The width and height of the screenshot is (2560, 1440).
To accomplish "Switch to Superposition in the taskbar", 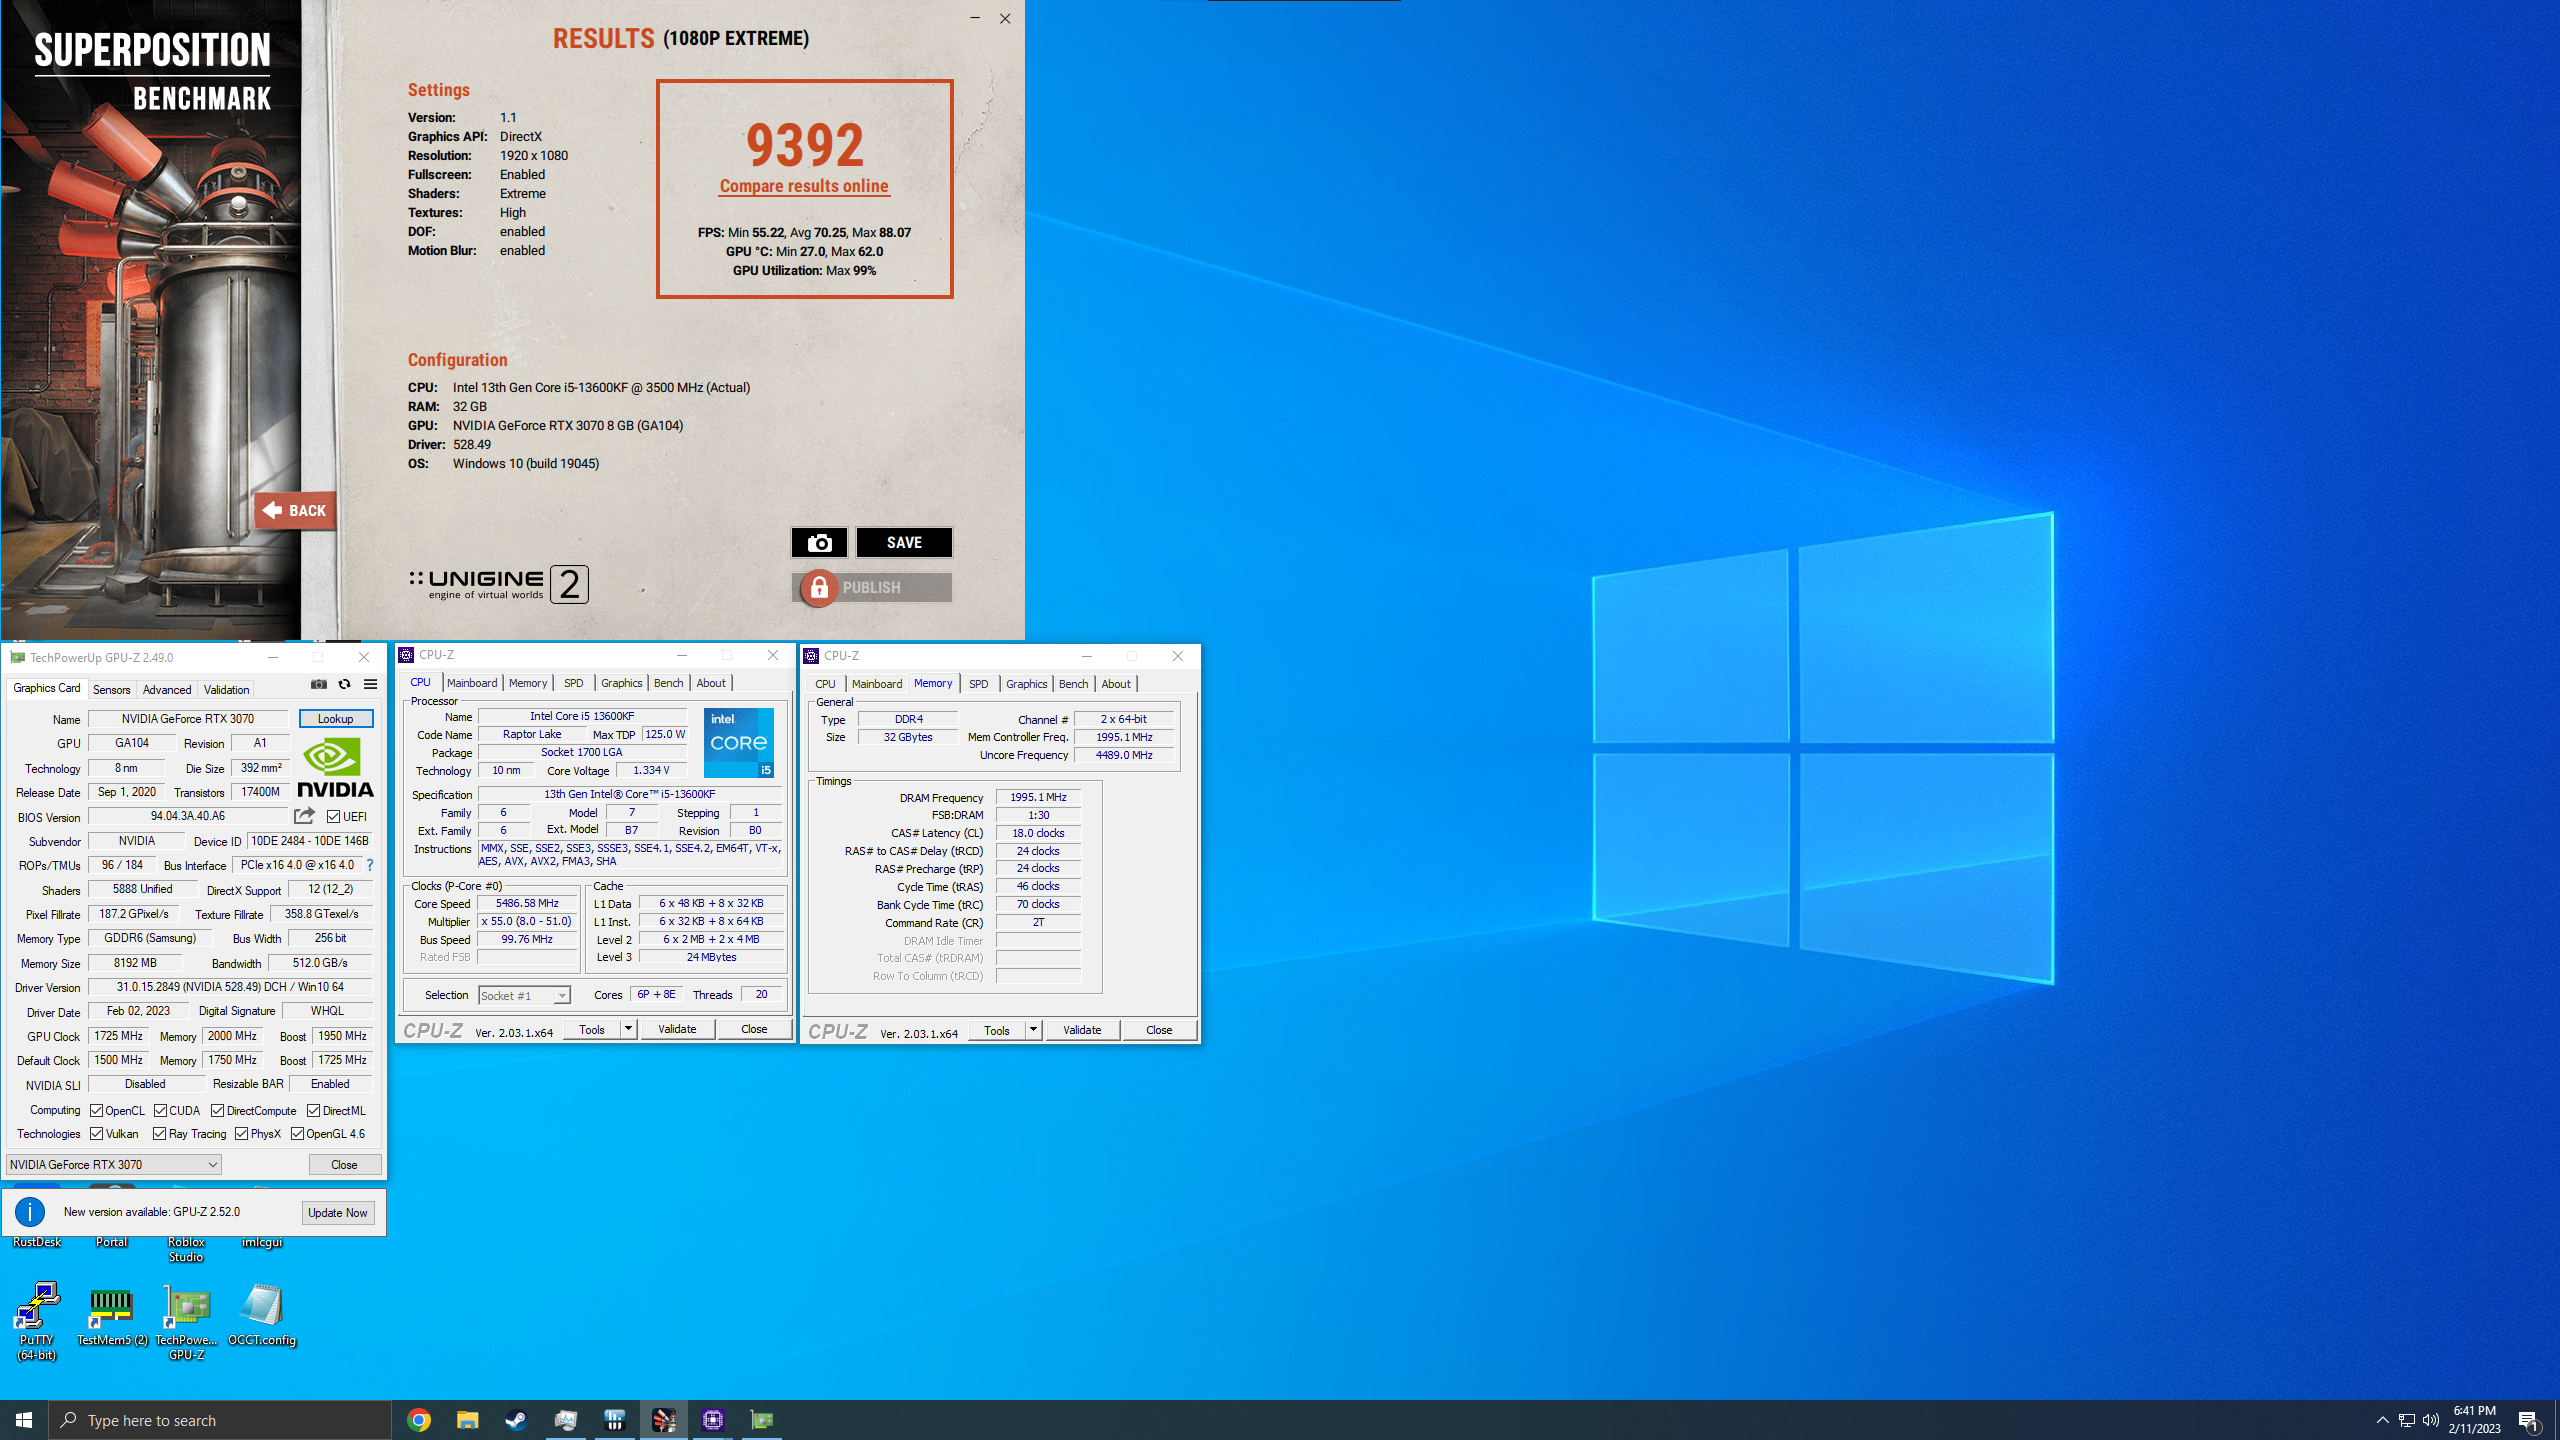I will pos(664,1420).
